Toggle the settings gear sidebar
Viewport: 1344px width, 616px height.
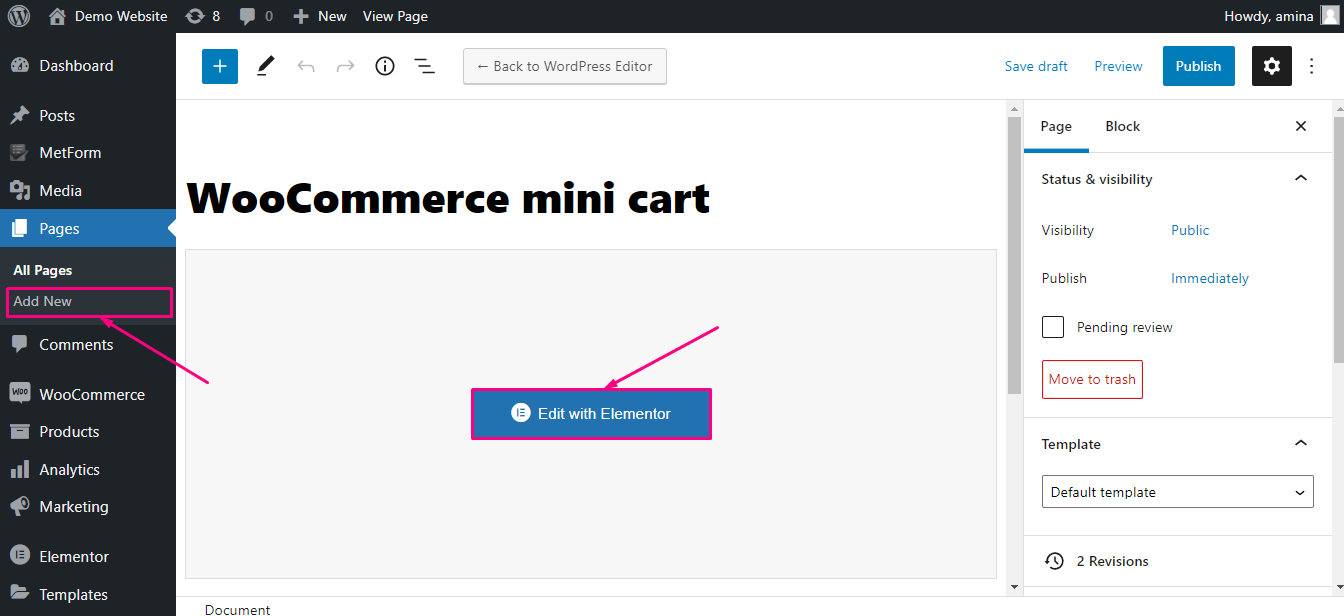(1271, 66)
